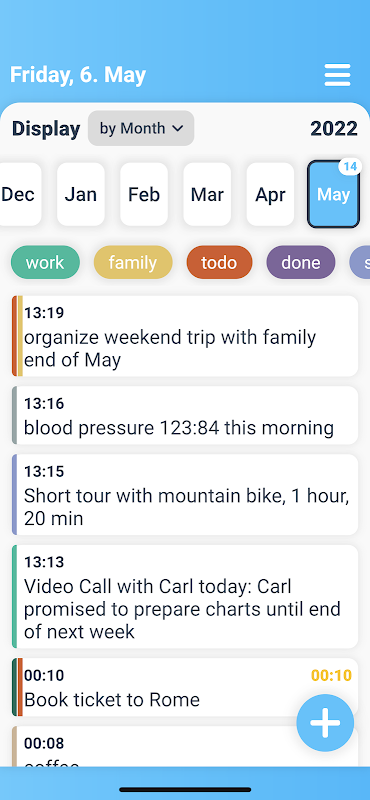Open the blood pressure 123:84 entry
Viewport: 370px width, 800px height.
coord(185,415)
